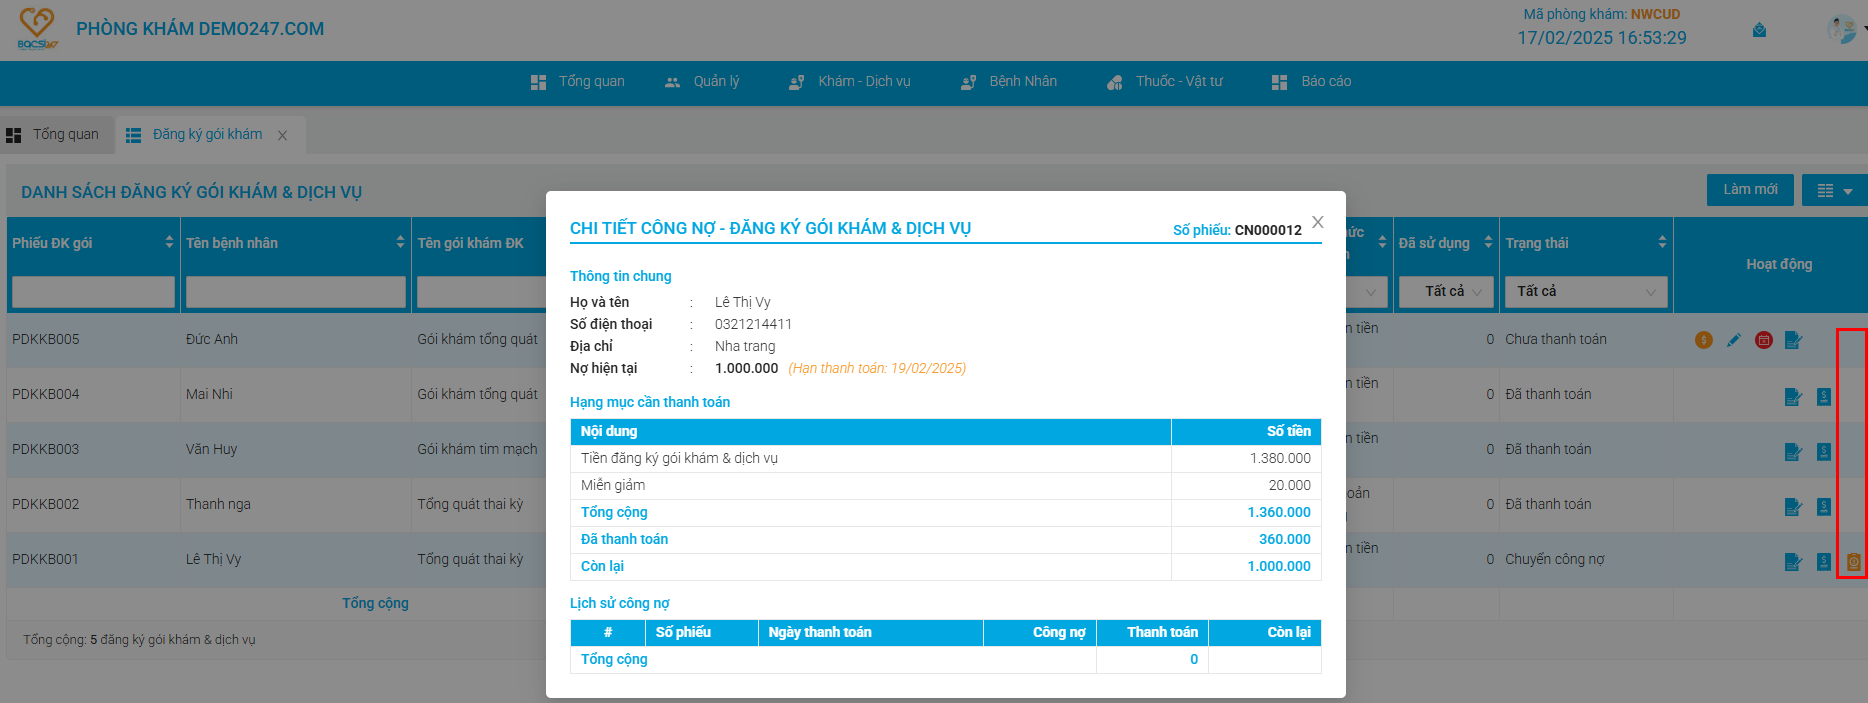This screenshot has height=703, width=1868.
Task: Sort by the Phiếu ĐK gói column
Action: tap(169, 242)
